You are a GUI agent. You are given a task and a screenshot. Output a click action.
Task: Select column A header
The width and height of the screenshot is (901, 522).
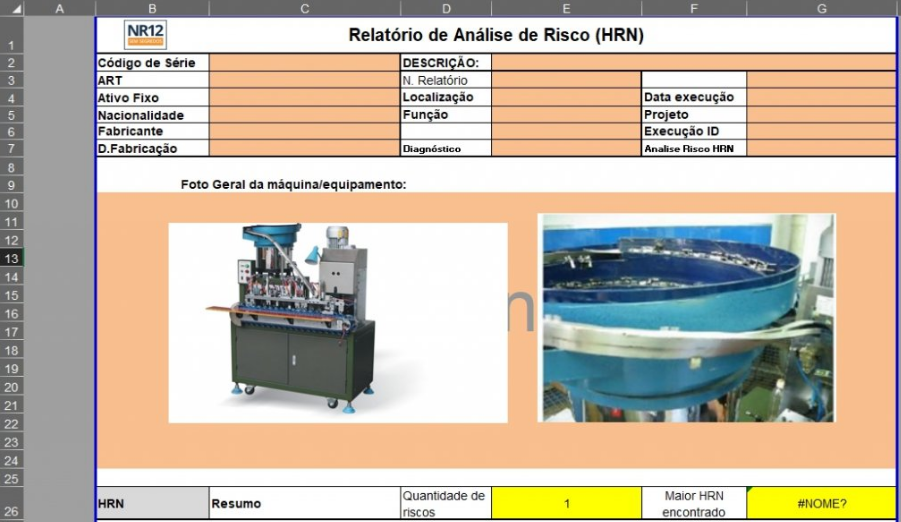click(x=58, y=8)
